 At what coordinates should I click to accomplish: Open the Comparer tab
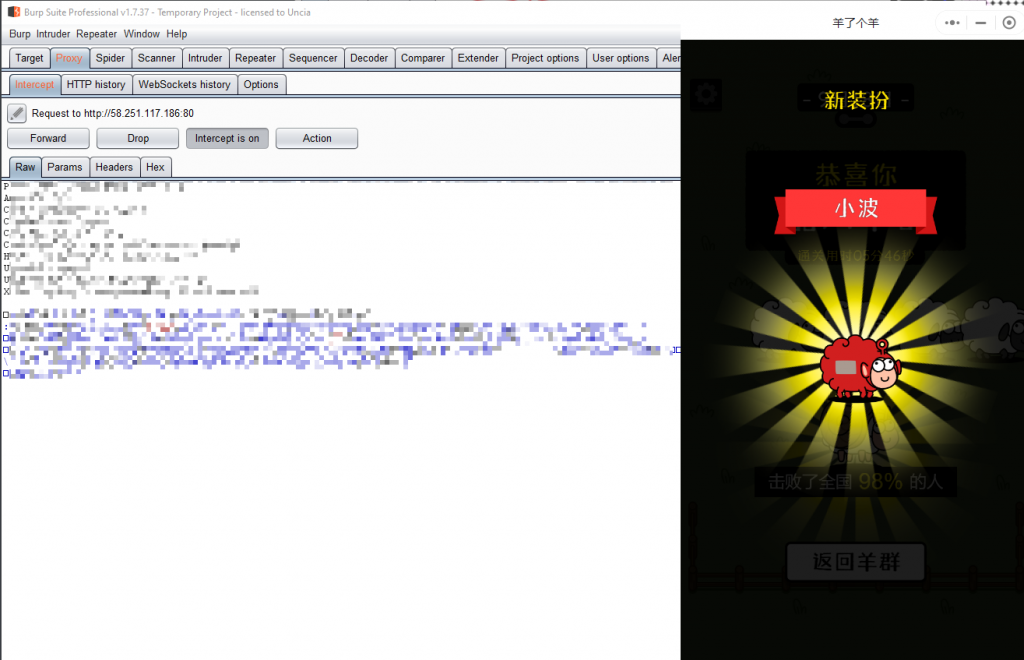click(423, 58)
